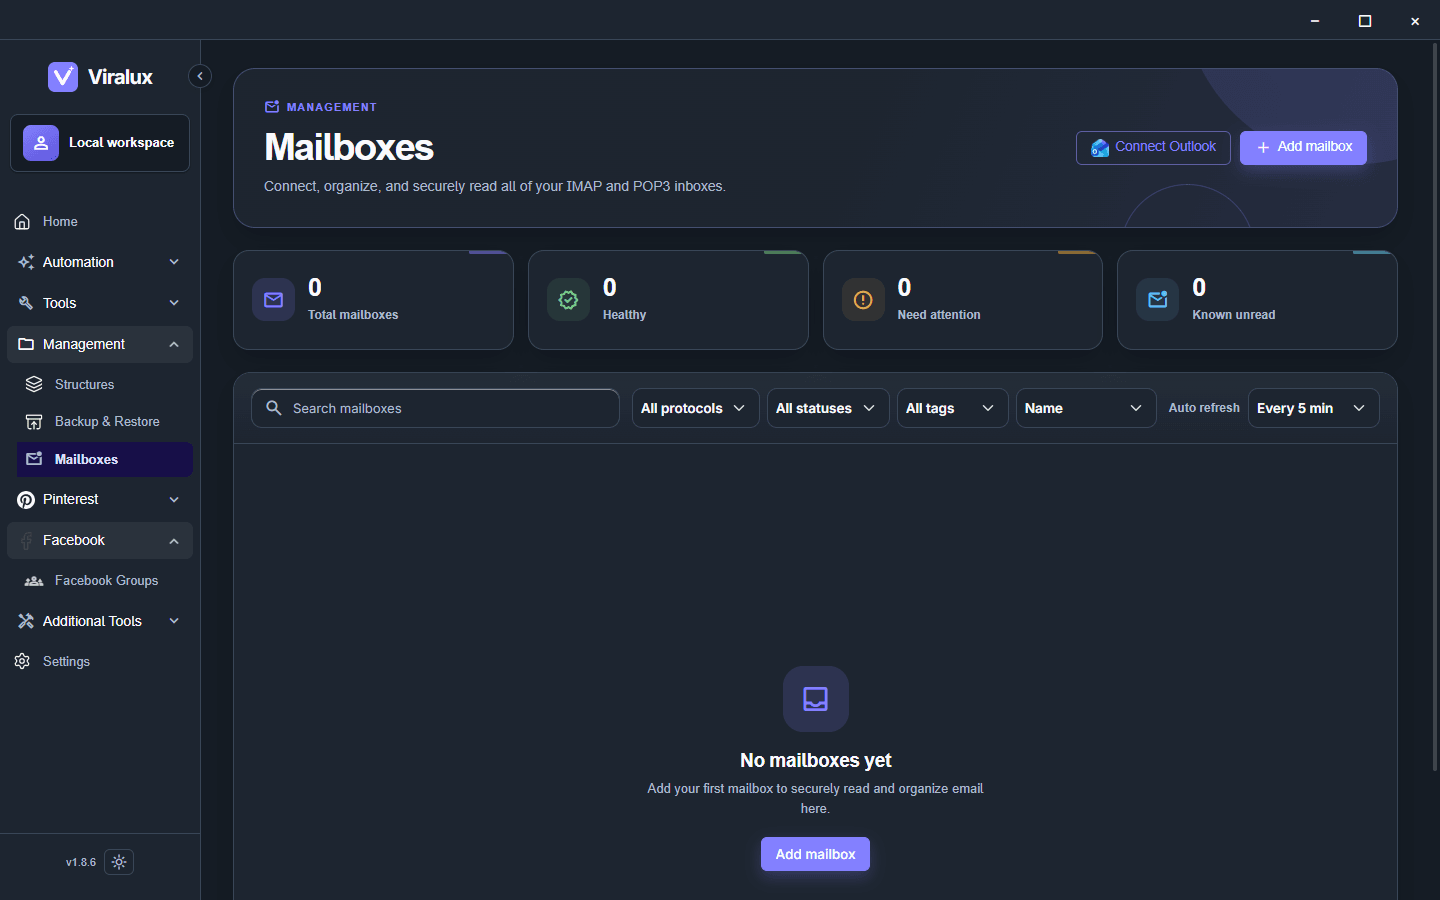Click the Facebook Groups people icon
The height and width of the screenshot is (900, 1440).
pyautogui.click(x=34, y=581)
